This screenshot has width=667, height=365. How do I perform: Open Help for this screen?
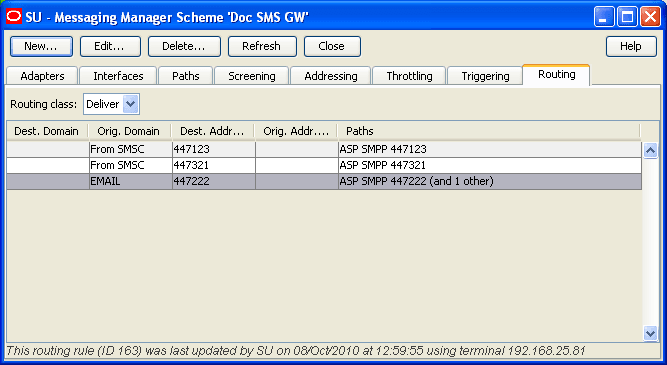[x=631, y=46]
